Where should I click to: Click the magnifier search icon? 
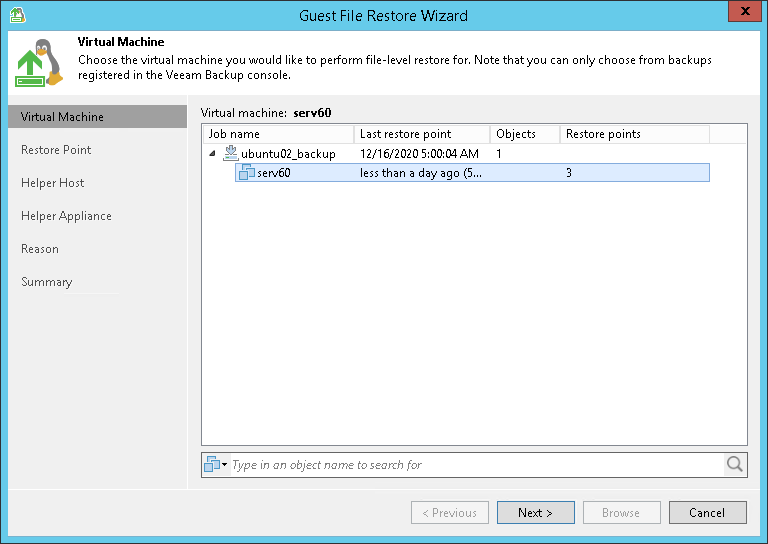point(734,464)
